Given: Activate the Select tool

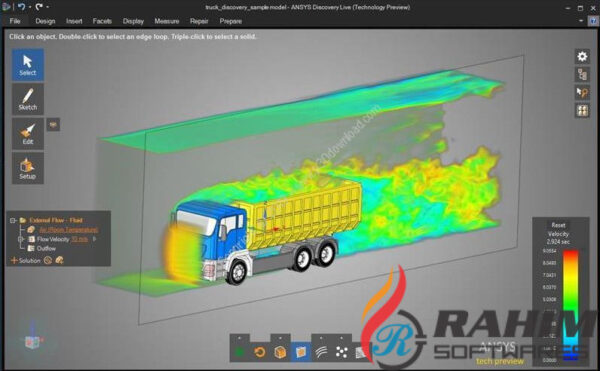Looking at the screenshot, I should 28,64.
